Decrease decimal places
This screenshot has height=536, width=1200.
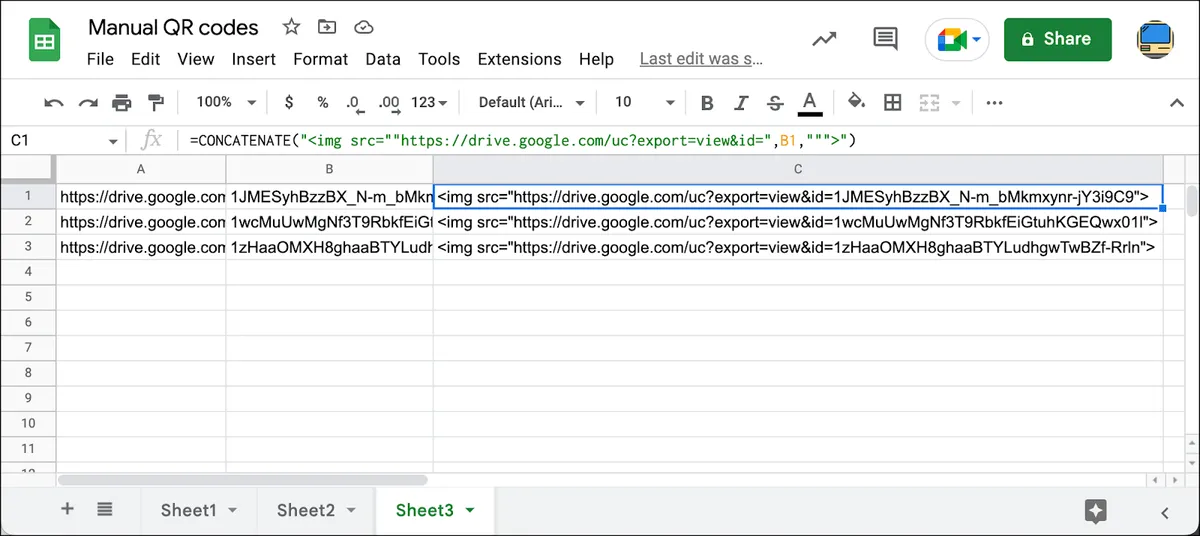point(353,102)
